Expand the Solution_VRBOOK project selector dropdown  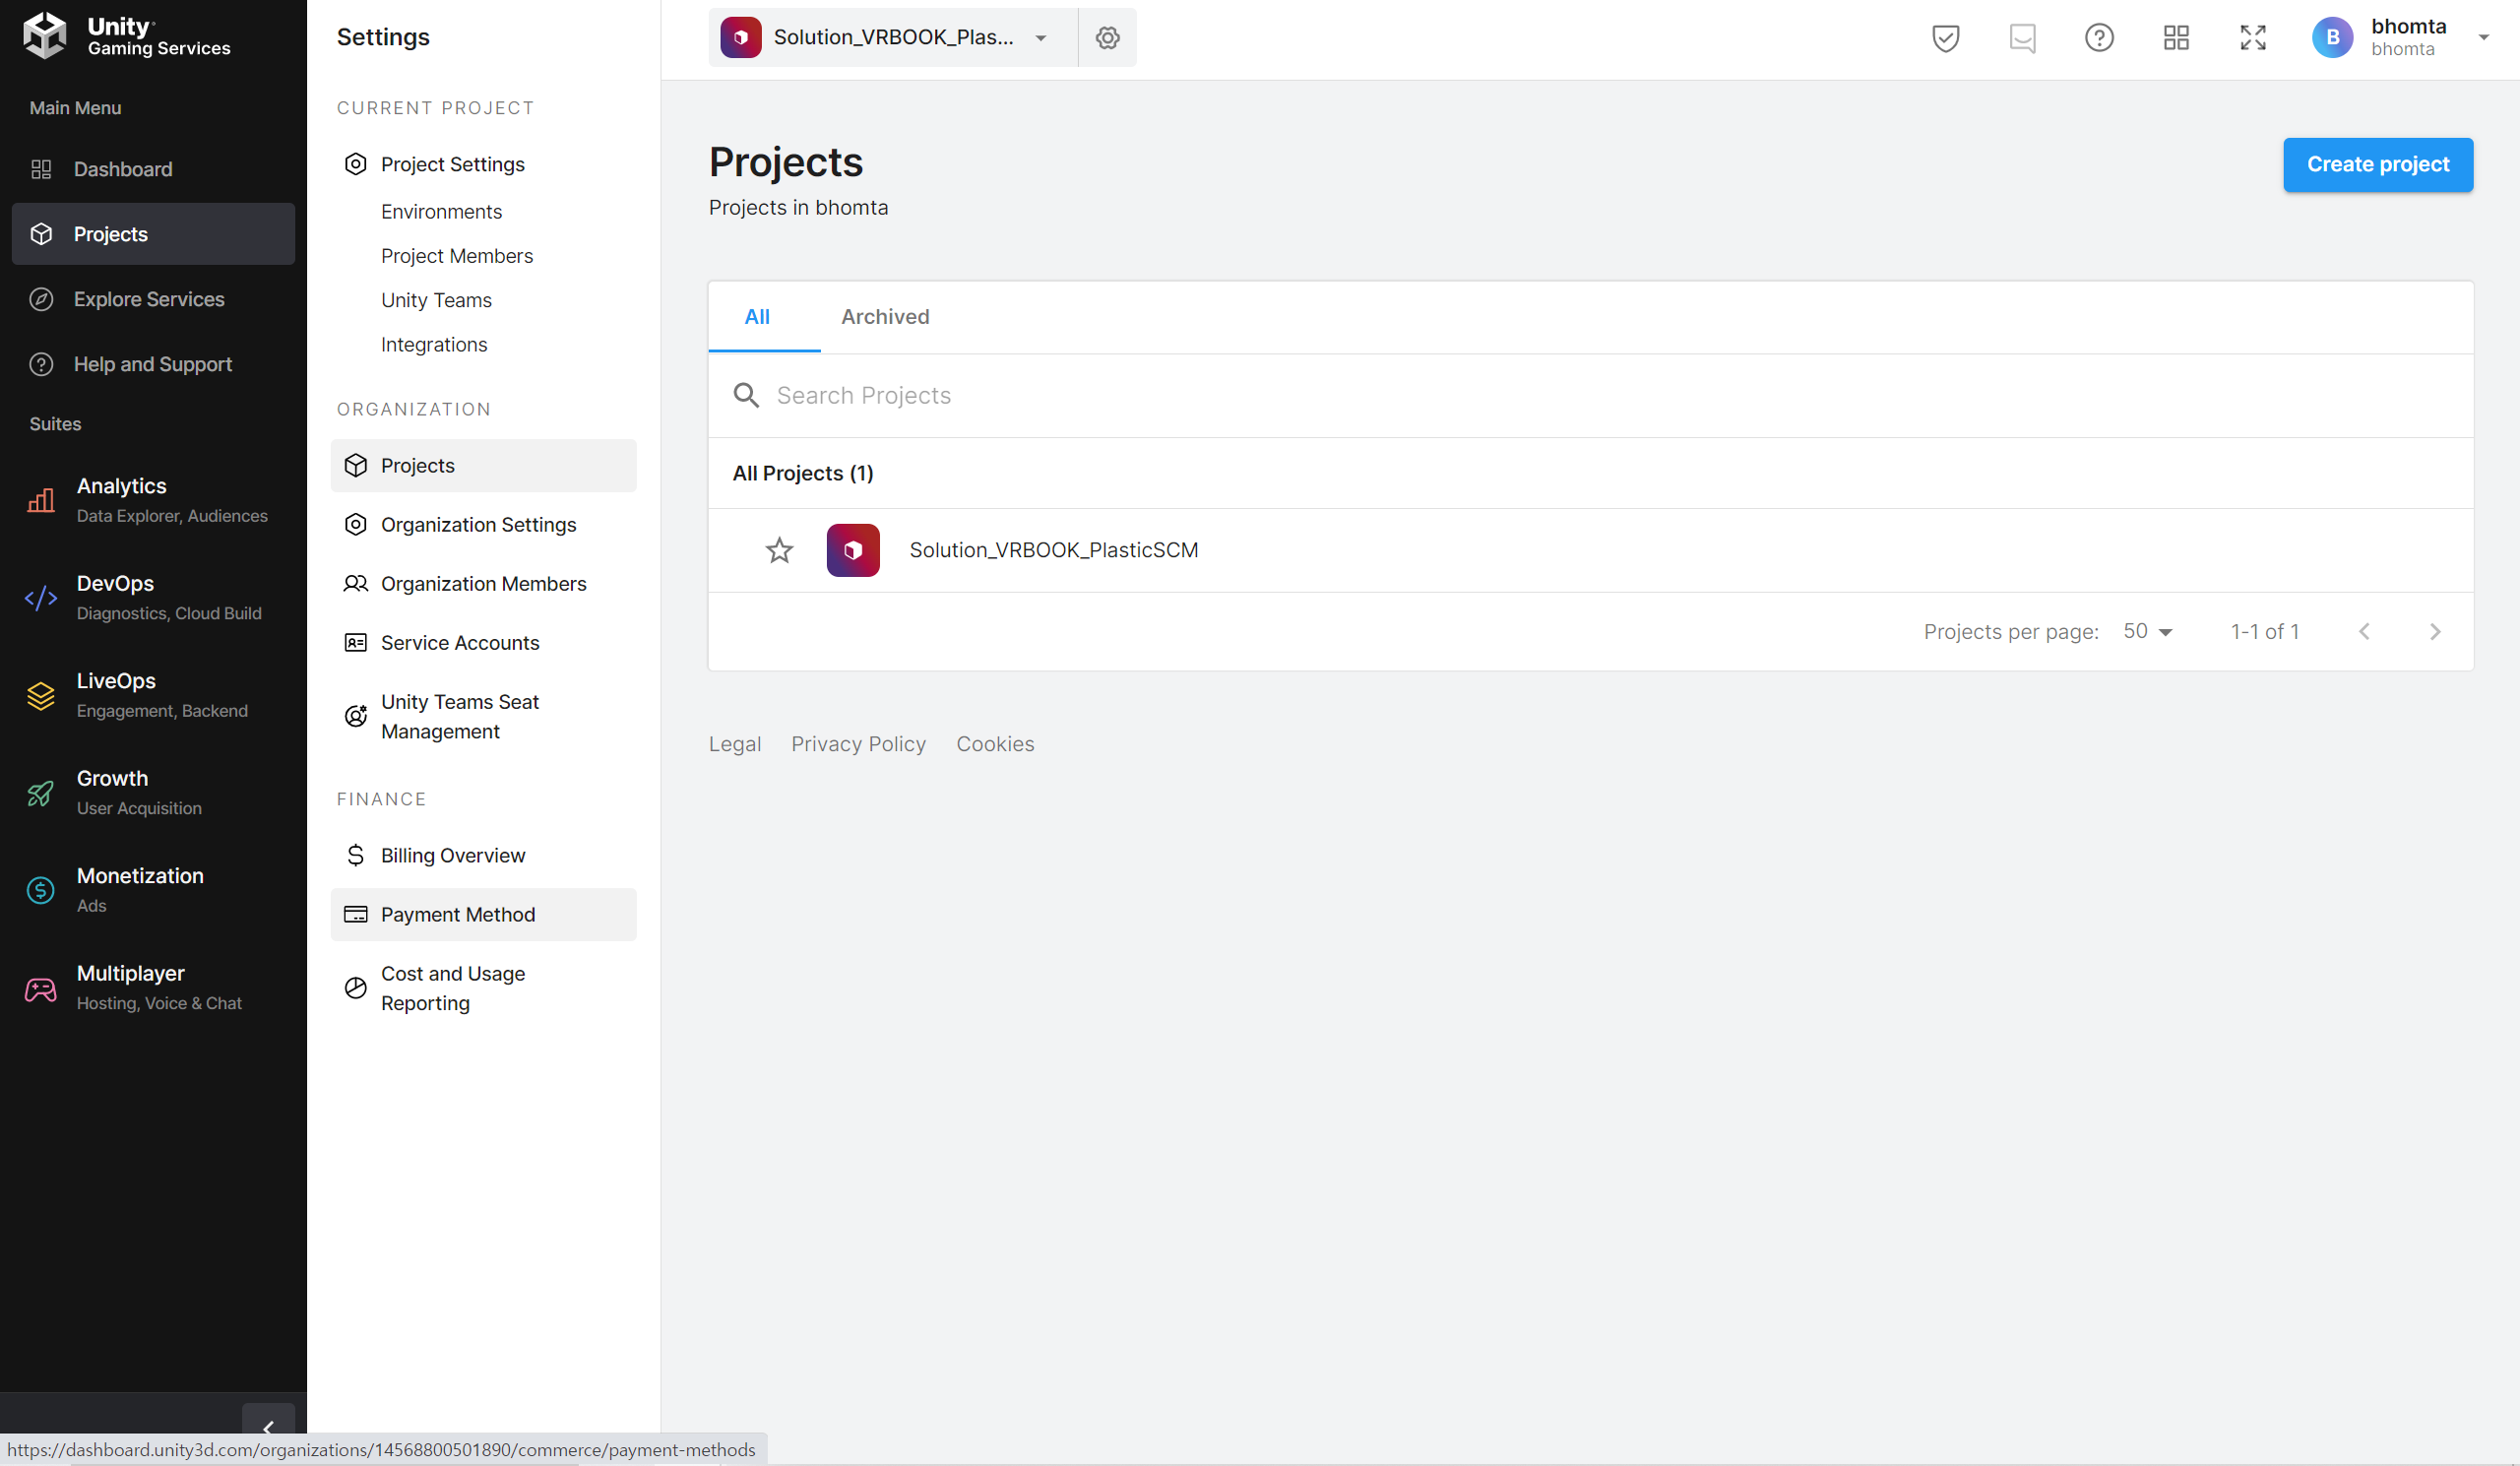[x=1041, y=38]
